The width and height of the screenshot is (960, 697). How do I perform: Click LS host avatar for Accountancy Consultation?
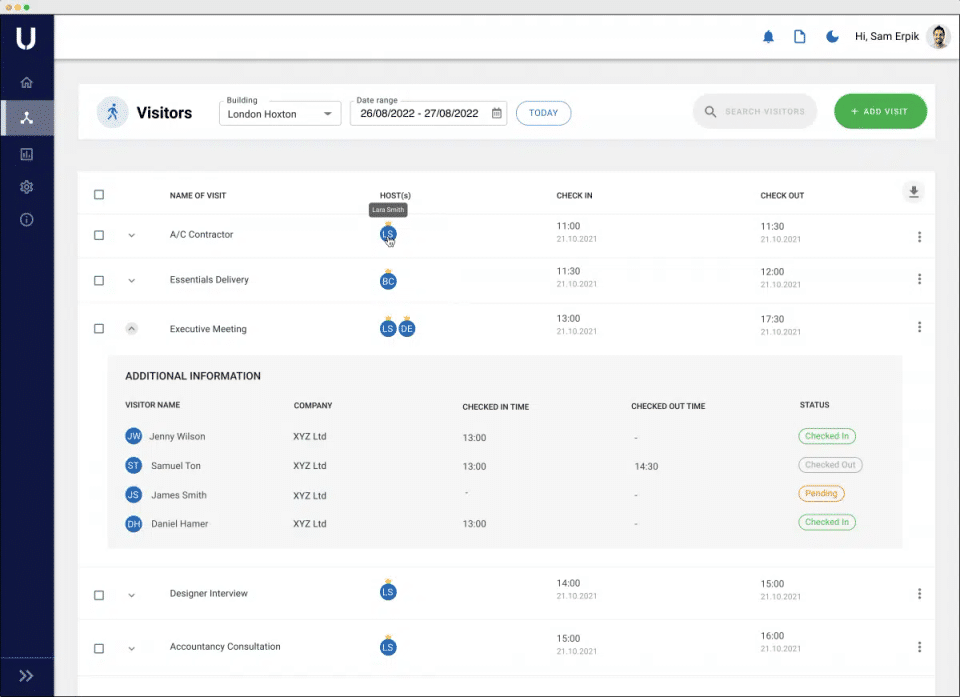(x=388, y=647)
